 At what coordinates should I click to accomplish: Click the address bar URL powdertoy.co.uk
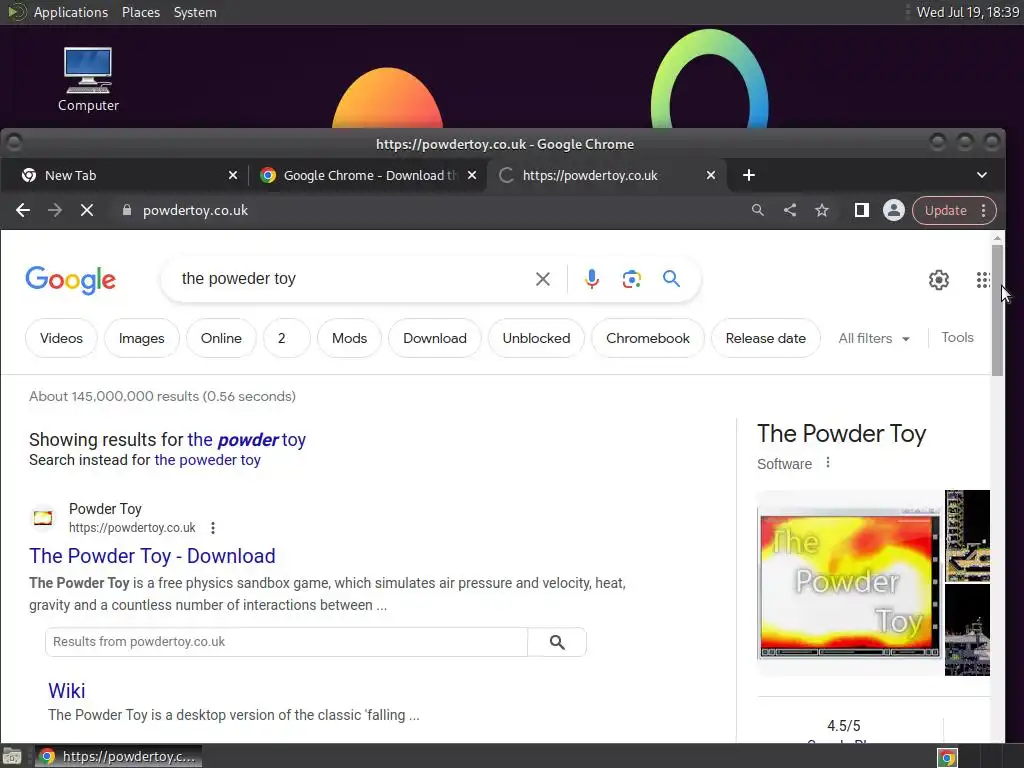click(x=195, y=210)
